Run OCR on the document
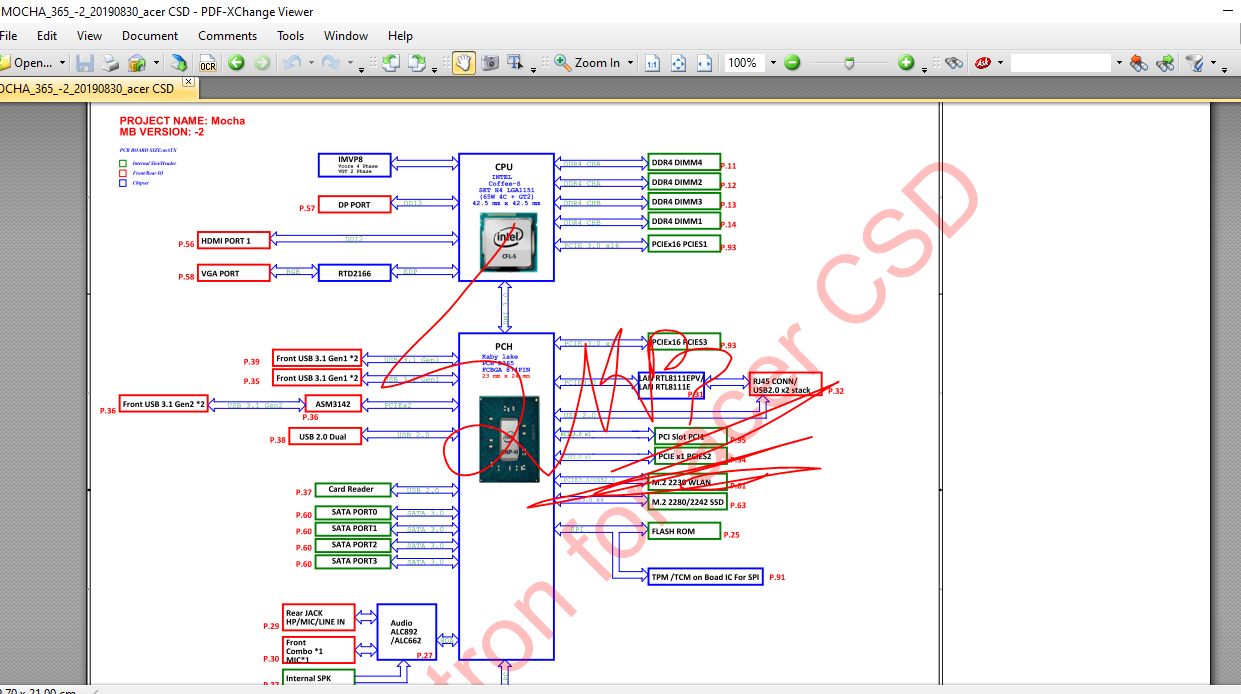 (207, 62)
